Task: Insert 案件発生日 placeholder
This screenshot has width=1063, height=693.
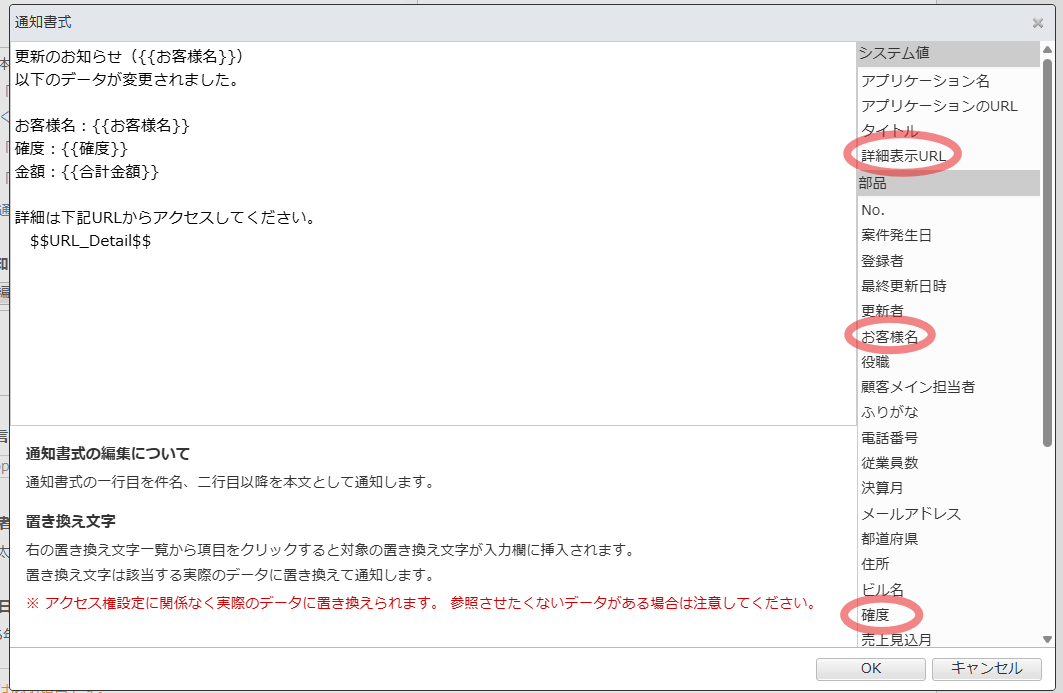Action: tap(896, 235)
